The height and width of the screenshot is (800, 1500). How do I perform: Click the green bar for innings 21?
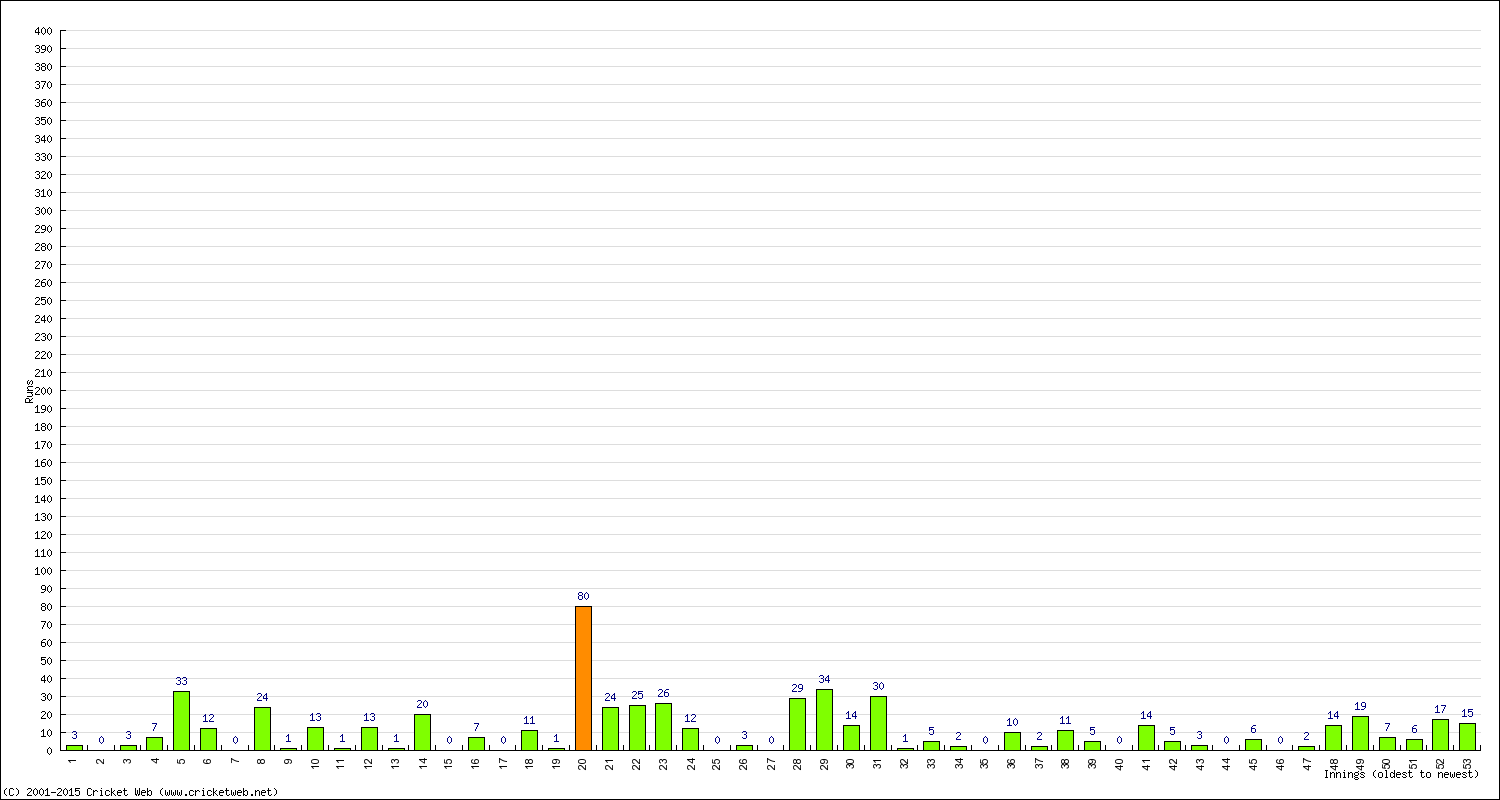(x=610, y=728)
